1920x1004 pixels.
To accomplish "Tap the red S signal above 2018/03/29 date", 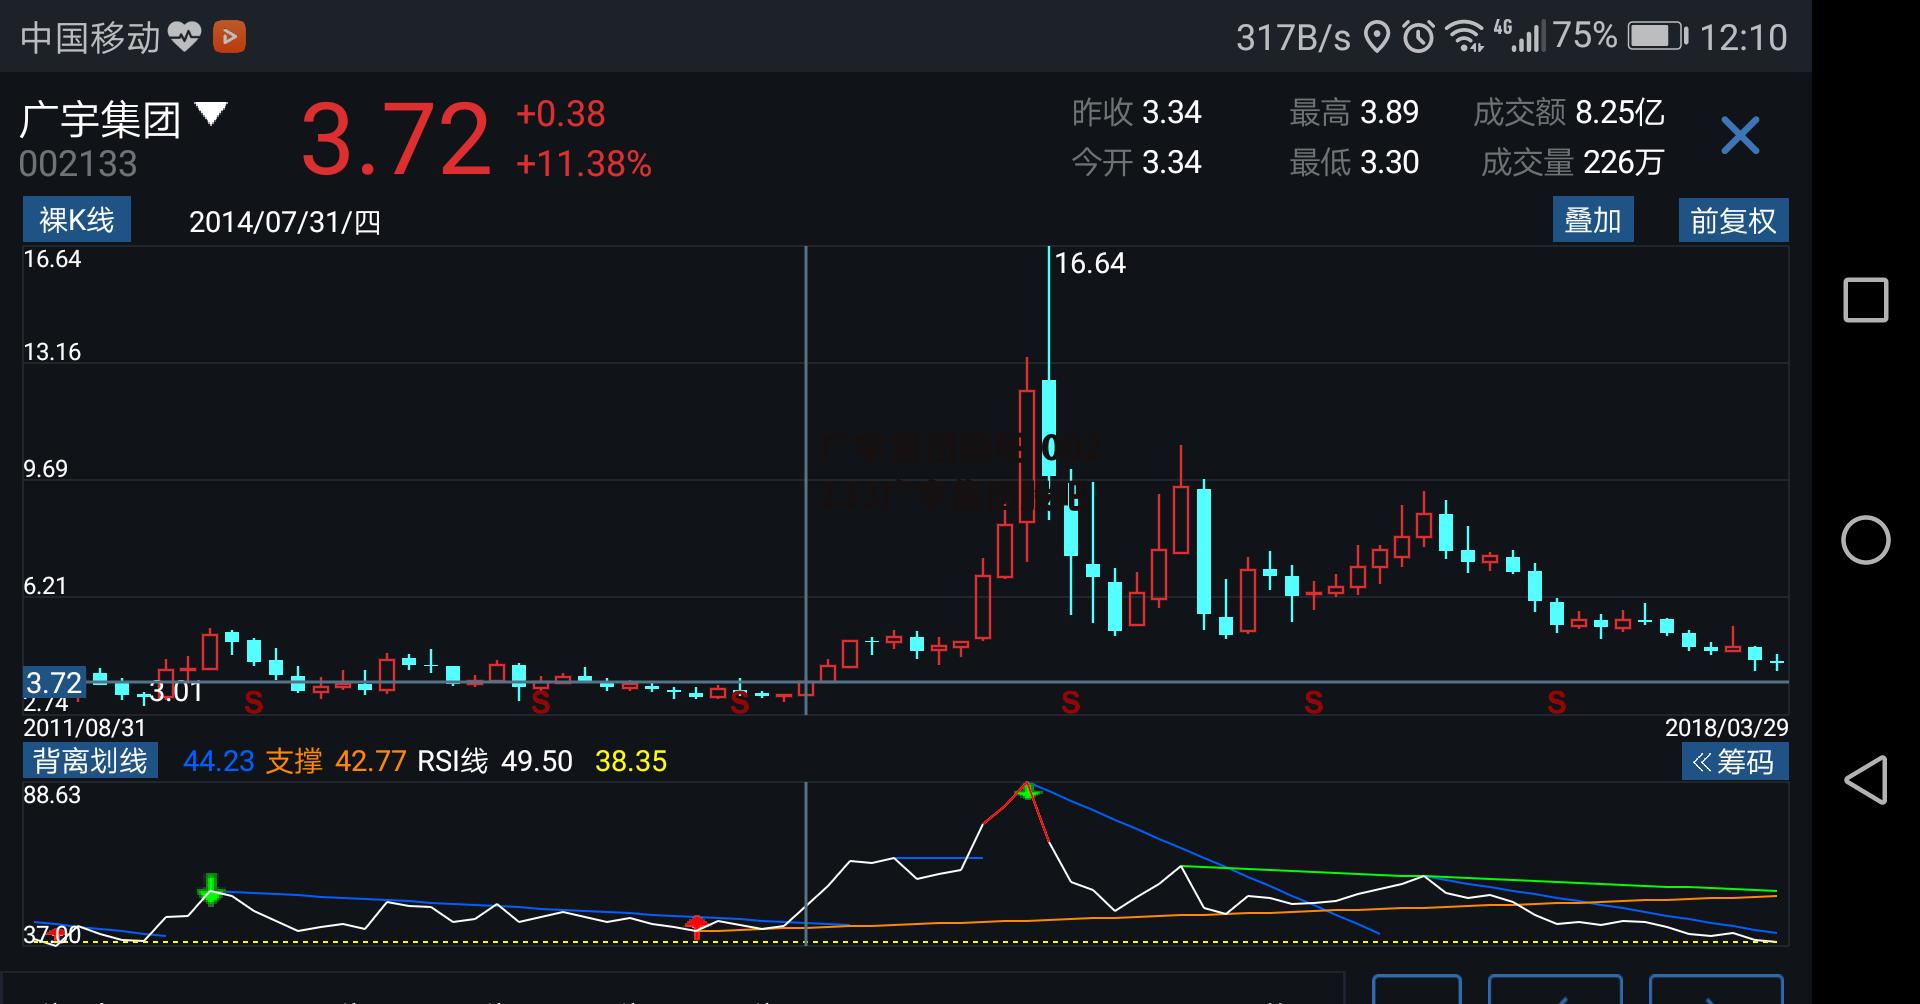I will [x=1556, y=703].
